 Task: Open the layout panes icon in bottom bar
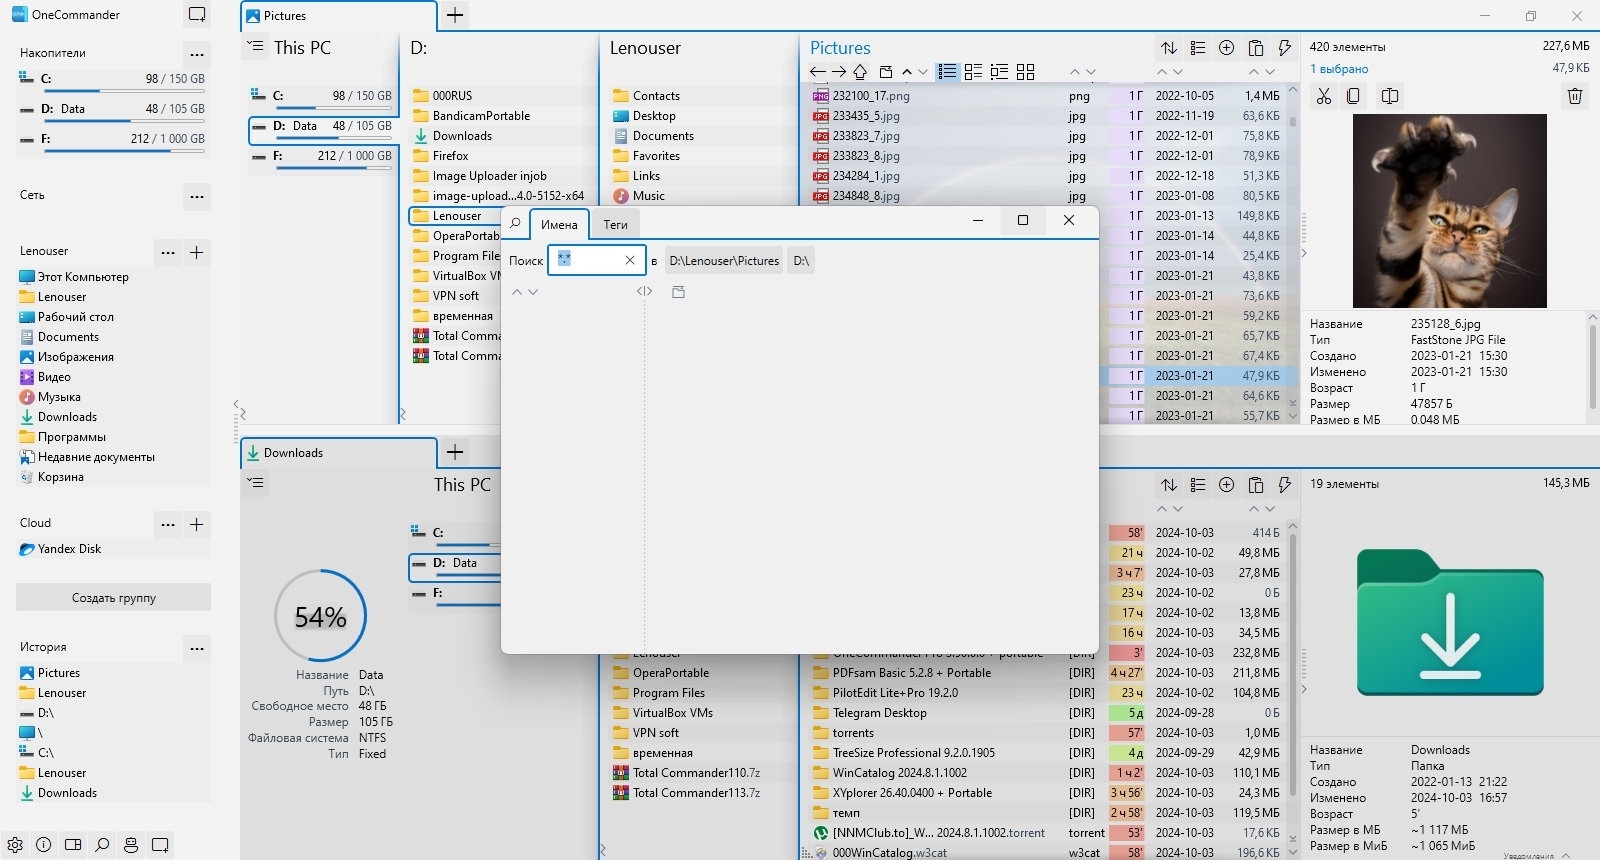click(x=73, y=845)
